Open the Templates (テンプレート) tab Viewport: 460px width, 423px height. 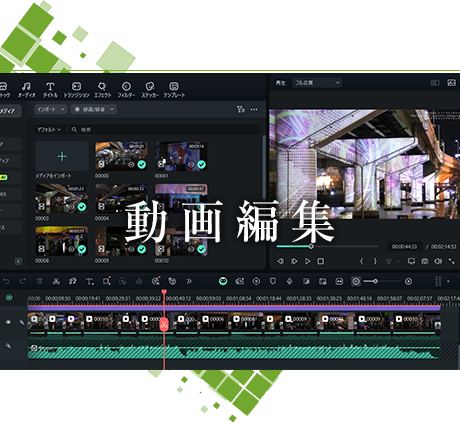point(174,90)
